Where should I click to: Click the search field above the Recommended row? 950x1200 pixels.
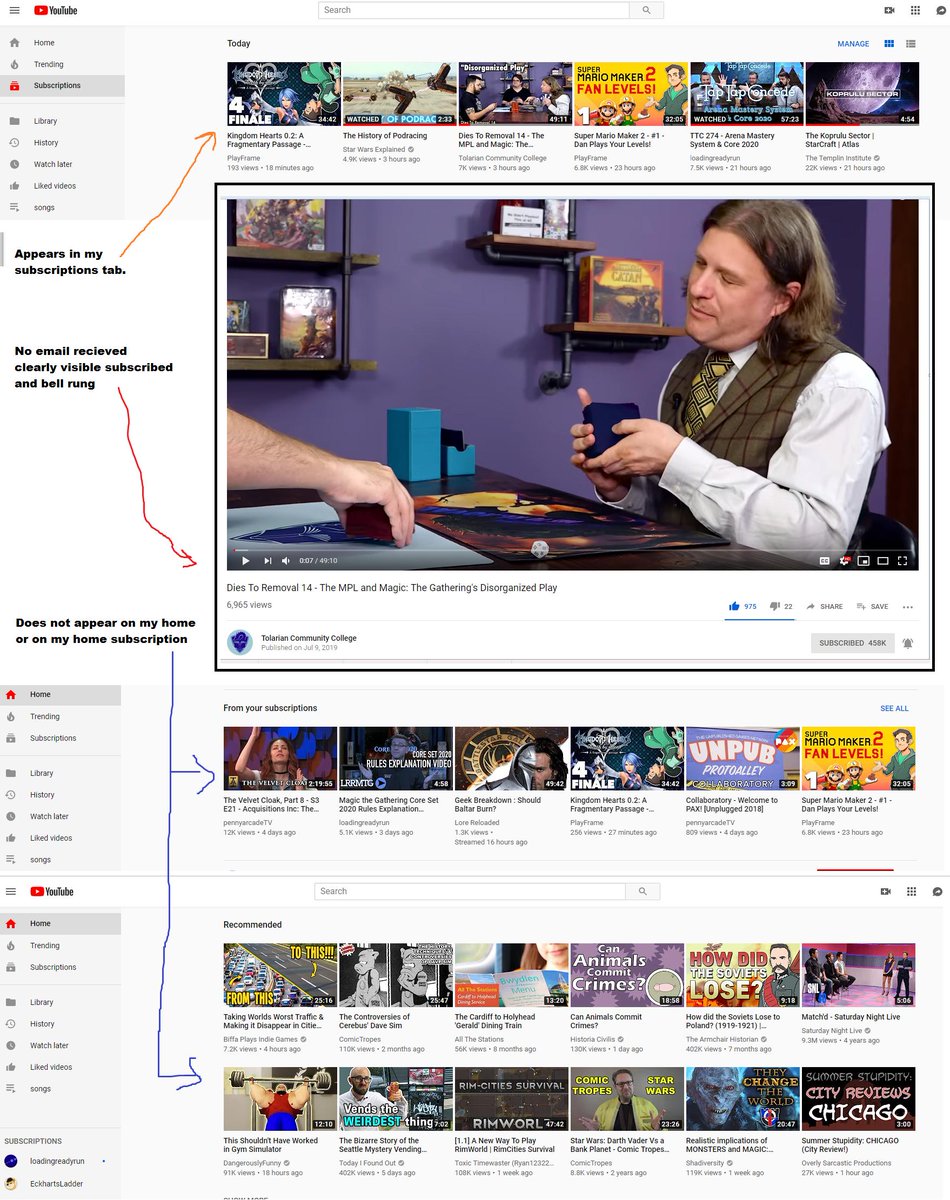[470, 891]
